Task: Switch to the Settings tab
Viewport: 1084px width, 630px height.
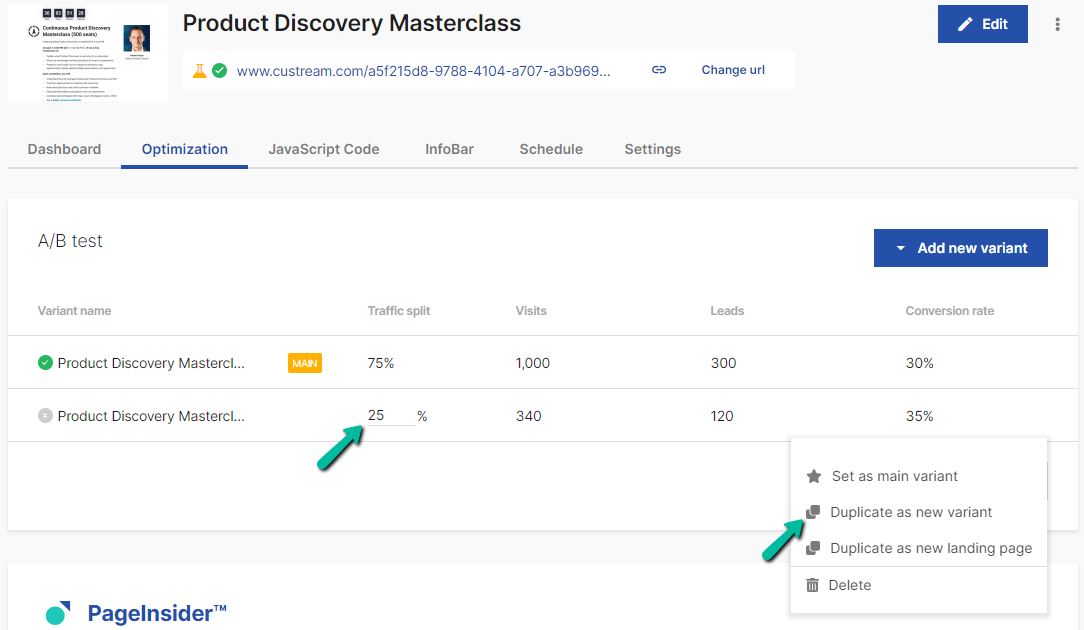Action: pos(653,149)
